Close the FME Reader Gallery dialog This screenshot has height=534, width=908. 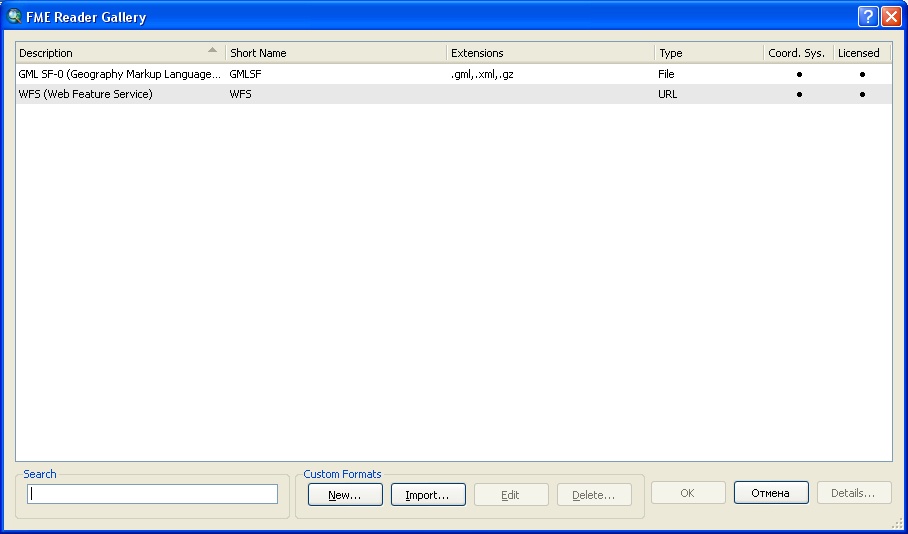pos(891,16)
